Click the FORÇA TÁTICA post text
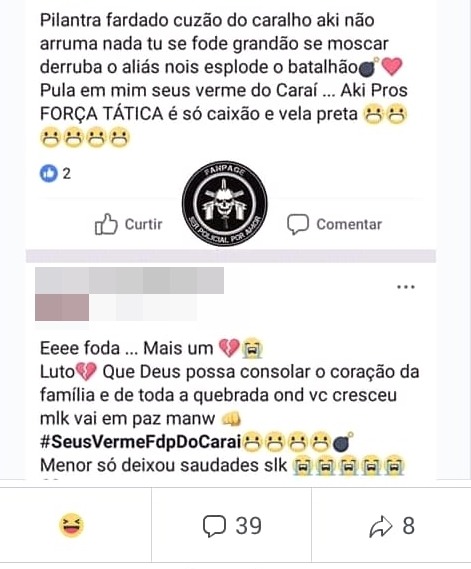The image size is (471, 569). click(x=101, y=114)
